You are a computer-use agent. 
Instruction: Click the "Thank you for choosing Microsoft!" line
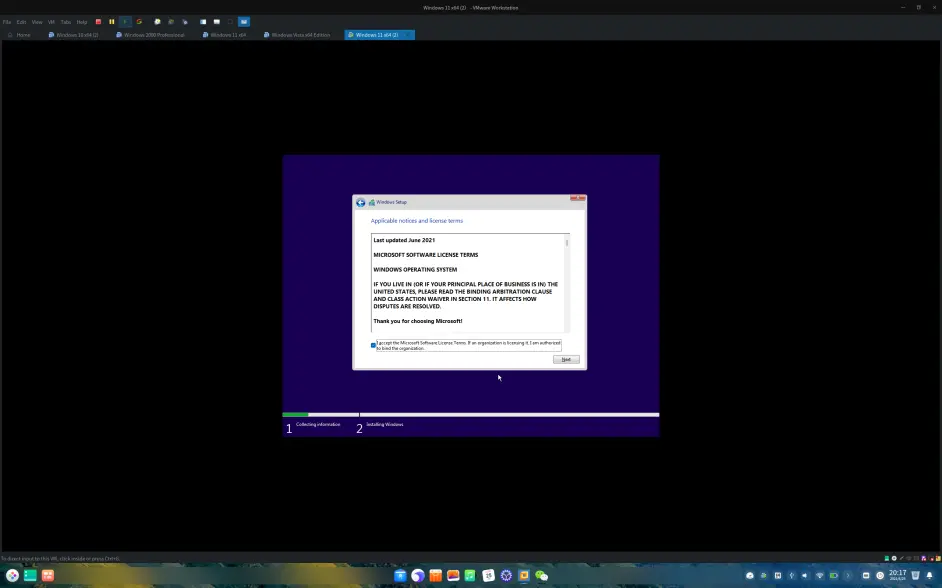pyautogui.click(x=418, y=321)
